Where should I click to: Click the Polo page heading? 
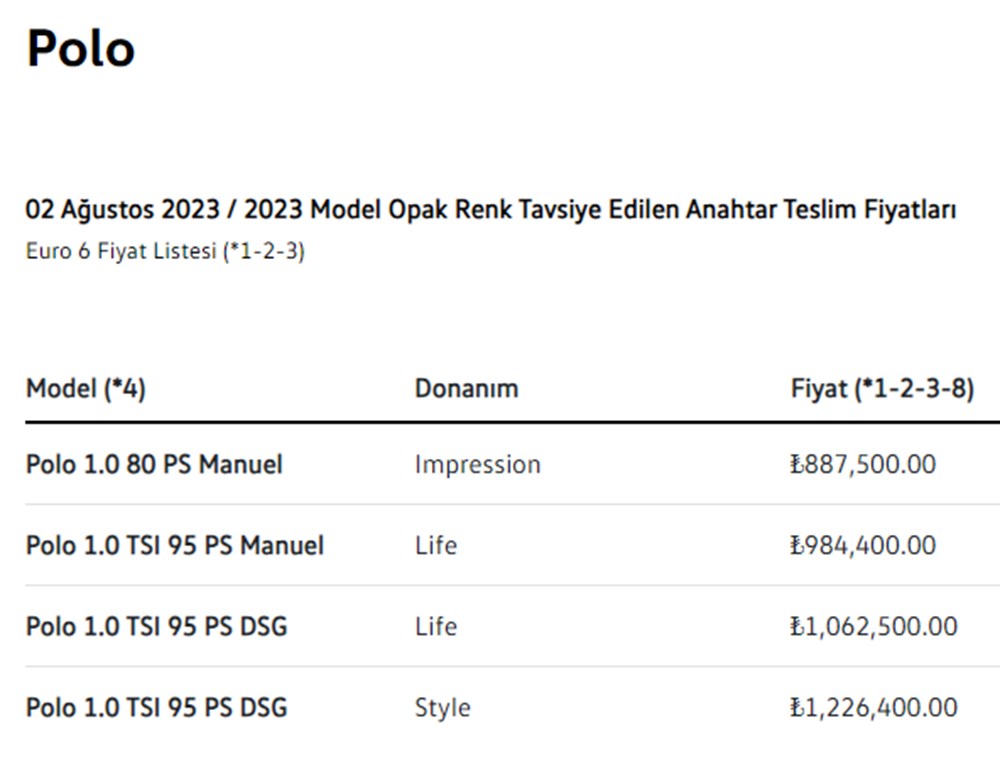(80, 48)
